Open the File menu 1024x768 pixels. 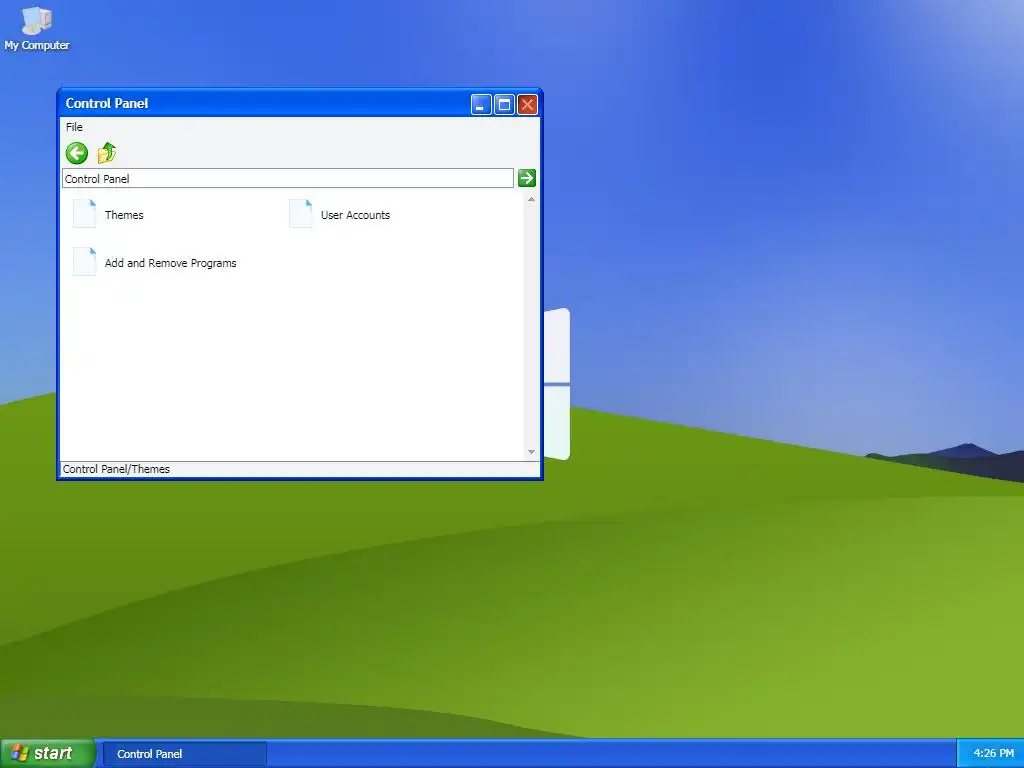tap(74, 127)
